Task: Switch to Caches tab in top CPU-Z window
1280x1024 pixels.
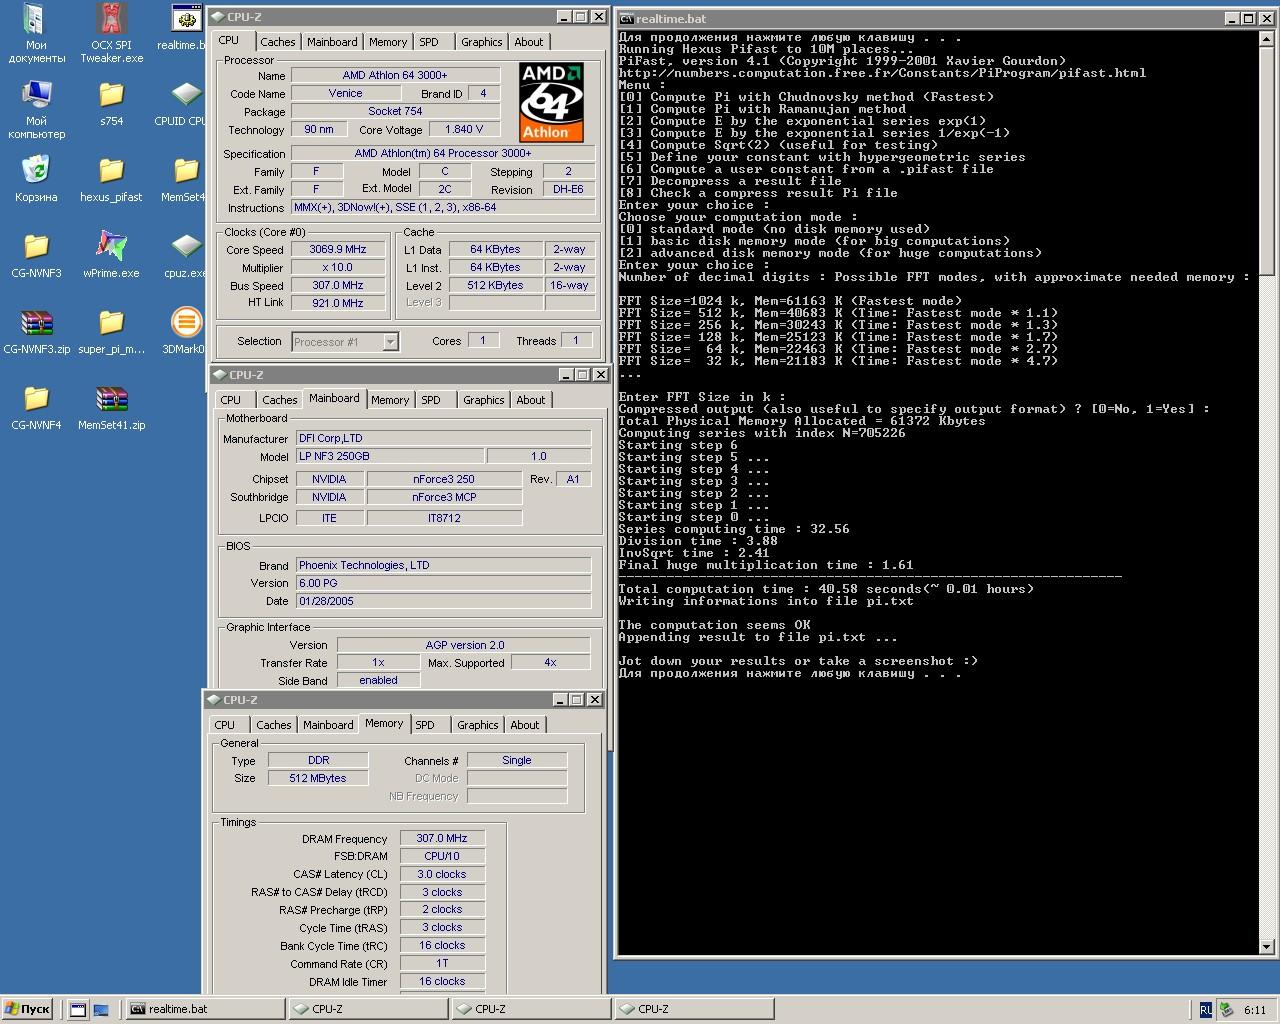Action: [x=278, y=42]
